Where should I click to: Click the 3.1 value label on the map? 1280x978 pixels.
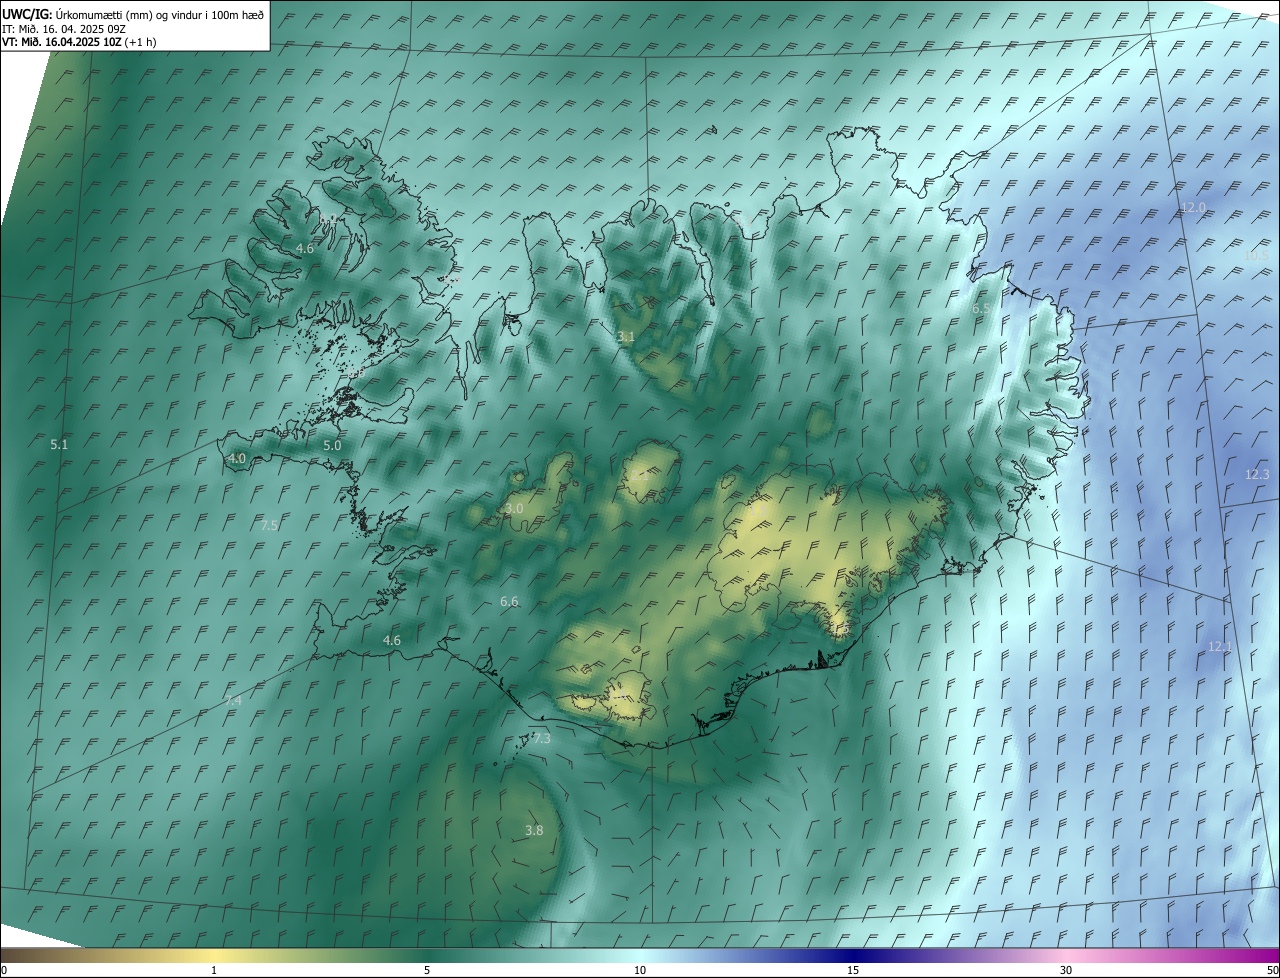point(626,337)
